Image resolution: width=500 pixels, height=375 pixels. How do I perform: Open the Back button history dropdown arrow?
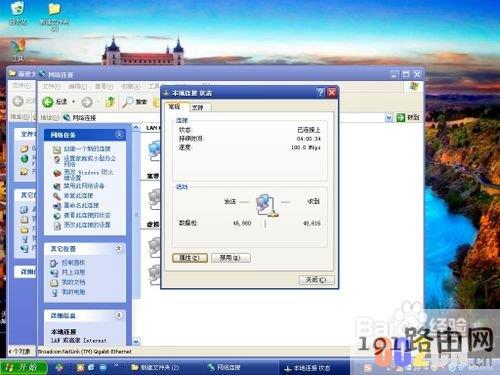point(74,102)
